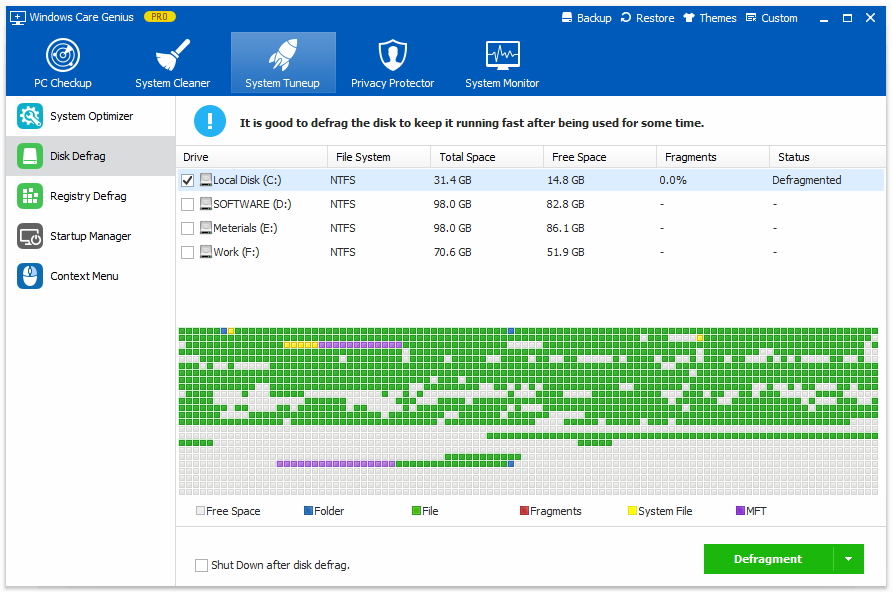The height and width of the screenshot is (592, 892).
Task: Expand the Defragment button dropdown arrow
Action: point(849,559)
